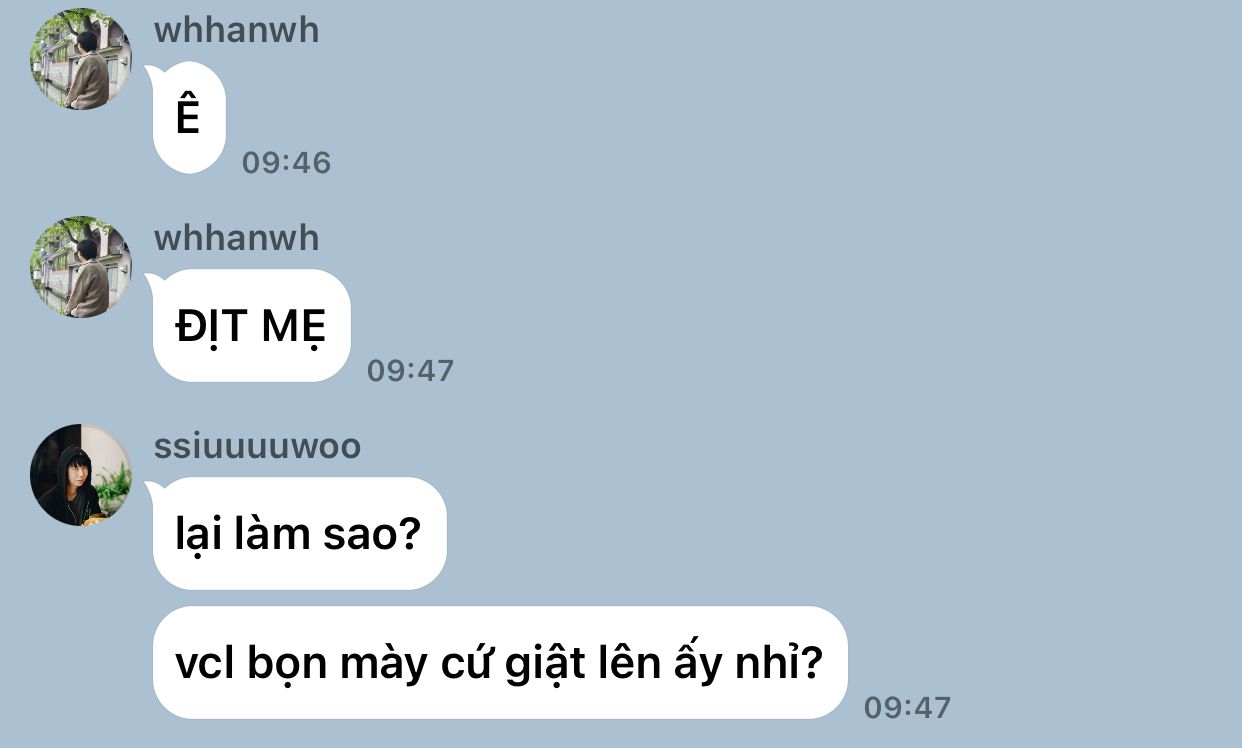Select the 'ĐỊT MẸ' message bubble

pyautogui.click(x=251, y=326)
